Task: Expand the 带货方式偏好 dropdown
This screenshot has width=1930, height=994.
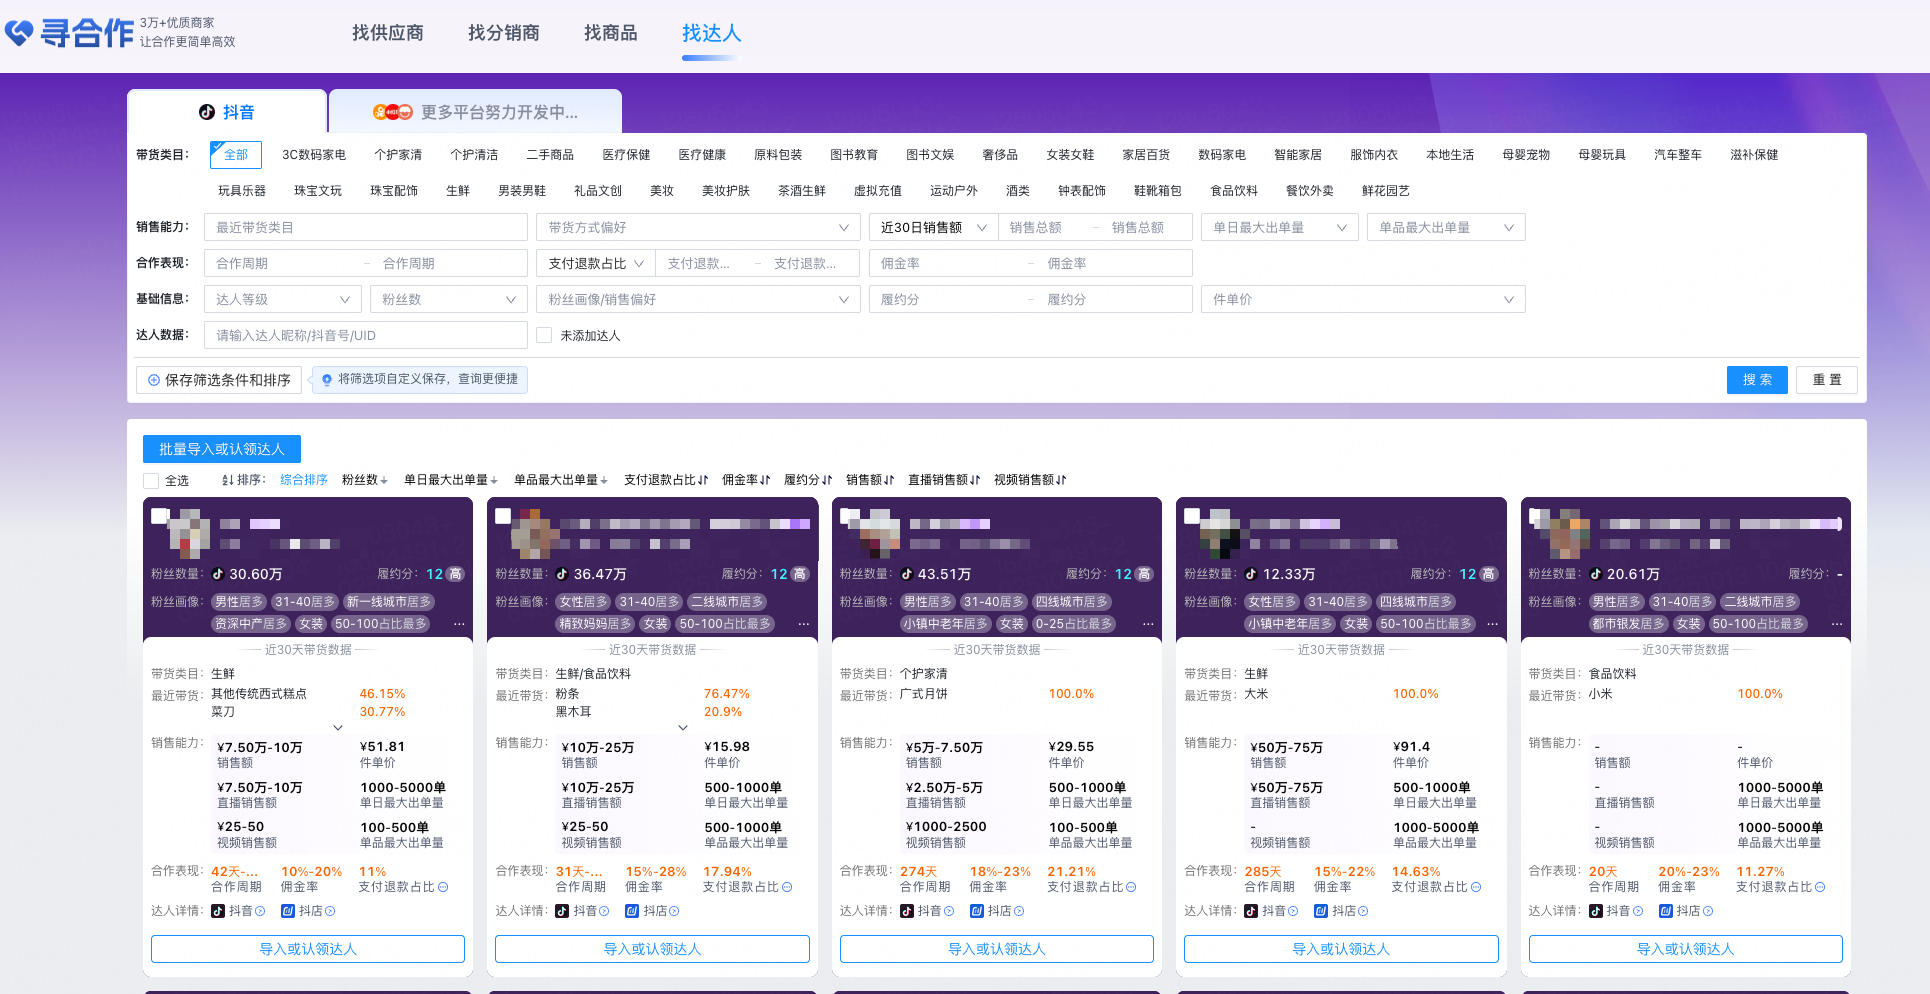Action: 697,227
